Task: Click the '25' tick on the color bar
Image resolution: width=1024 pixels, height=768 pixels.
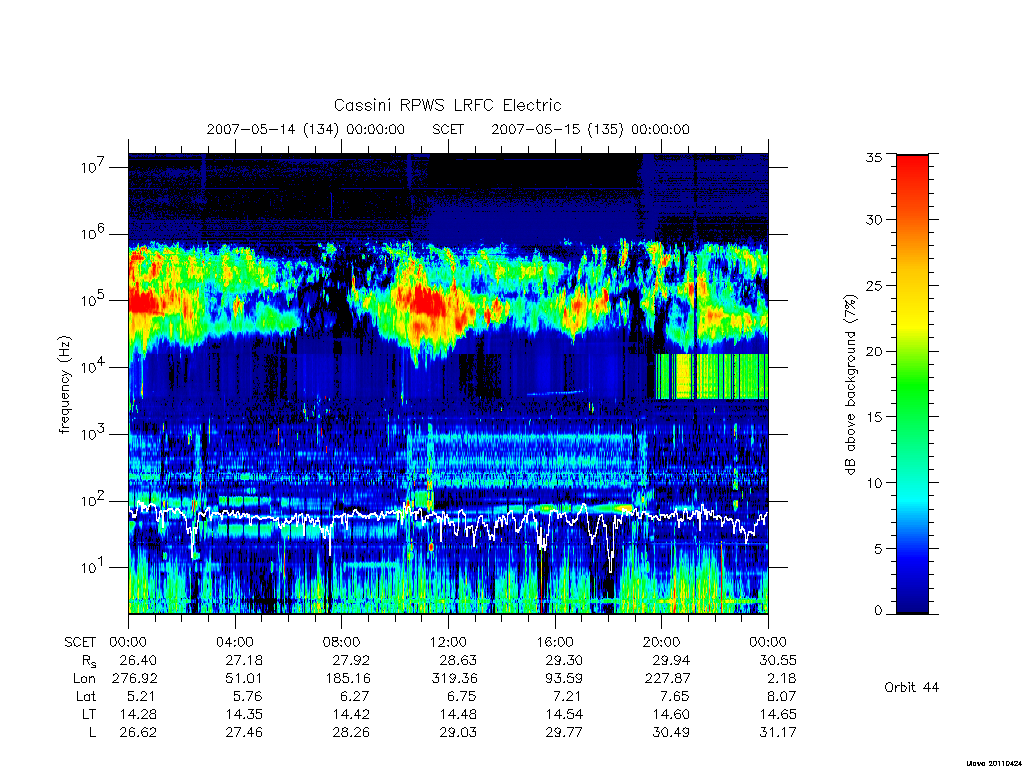Action: click(874, 285)
